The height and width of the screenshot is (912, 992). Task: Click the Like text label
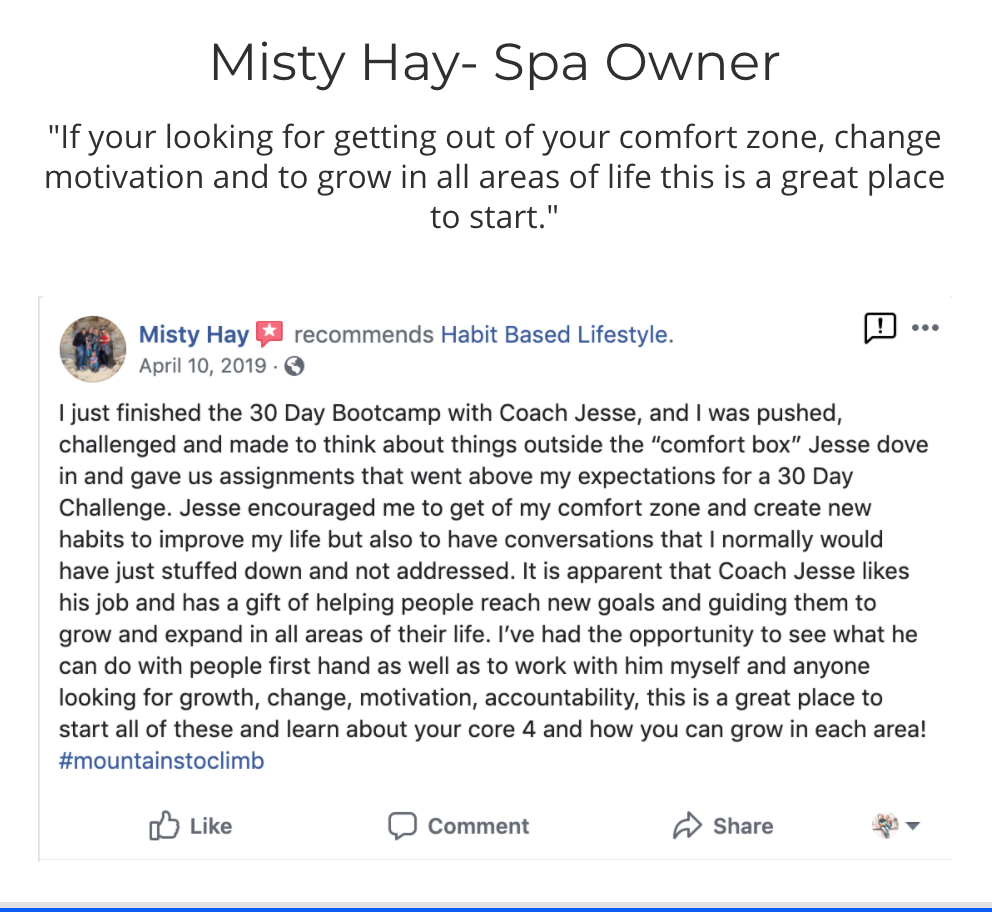(x=211, y=826)
